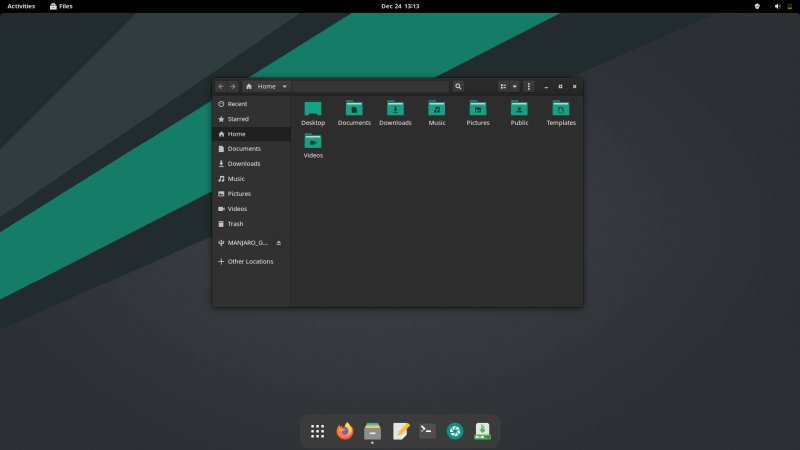800x450 pixels.
Task: Open the Files app menu in top bar
Action: pyautogui.click(x=61, y=6)
